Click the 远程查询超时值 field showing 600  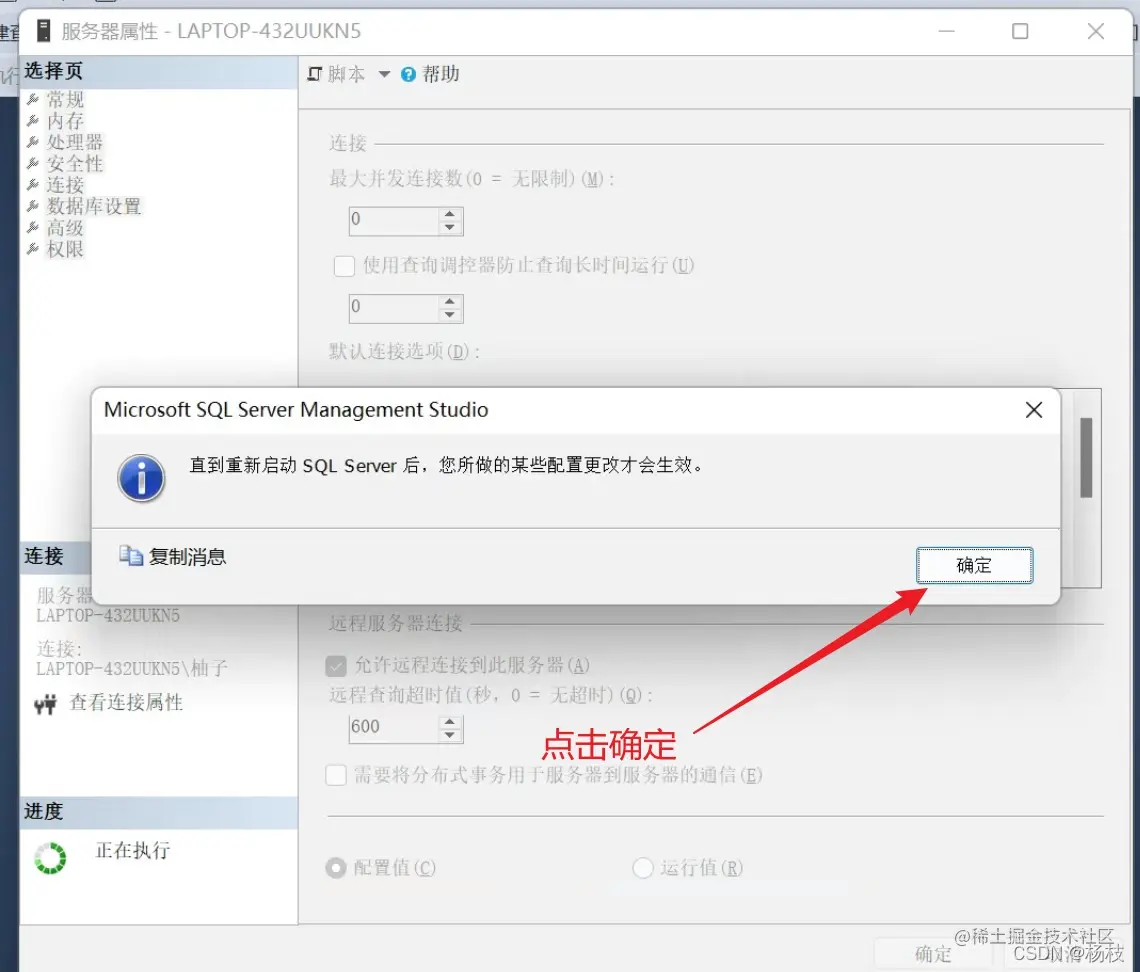tap(393, 728)
